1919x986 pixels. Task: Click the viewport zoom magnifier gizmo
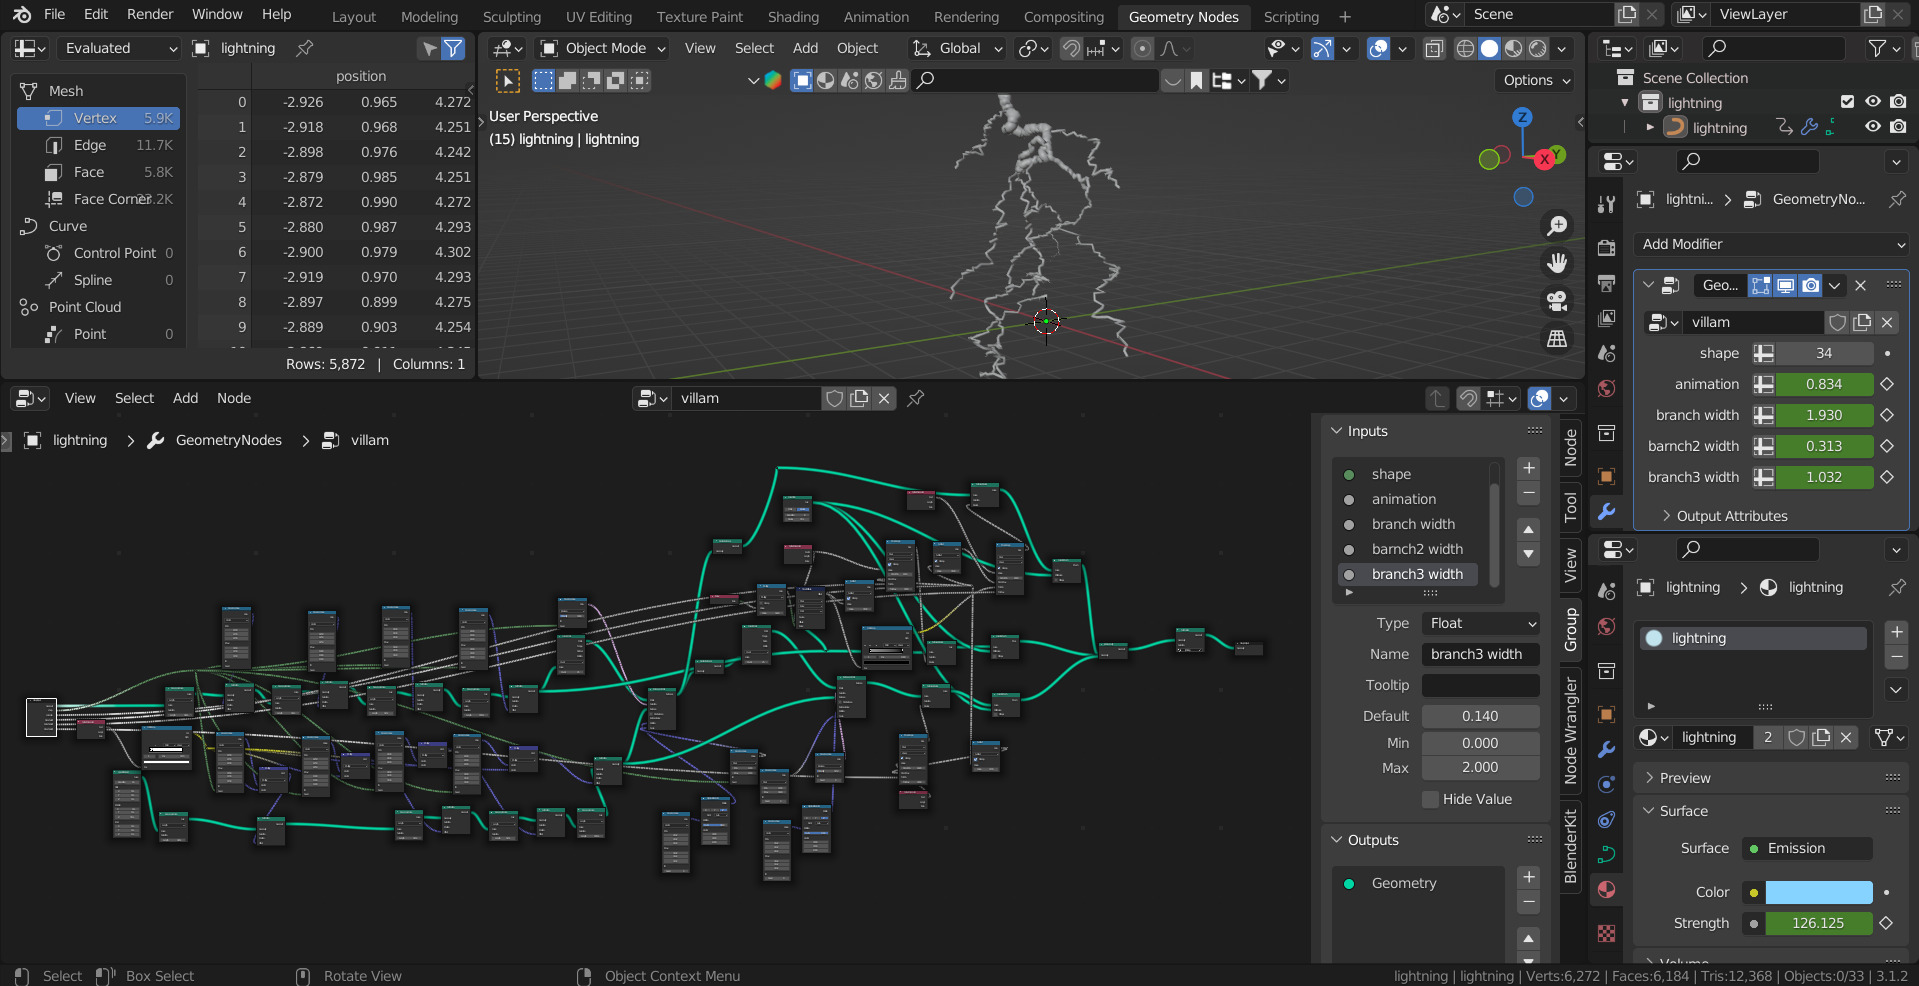(1557, 226)
